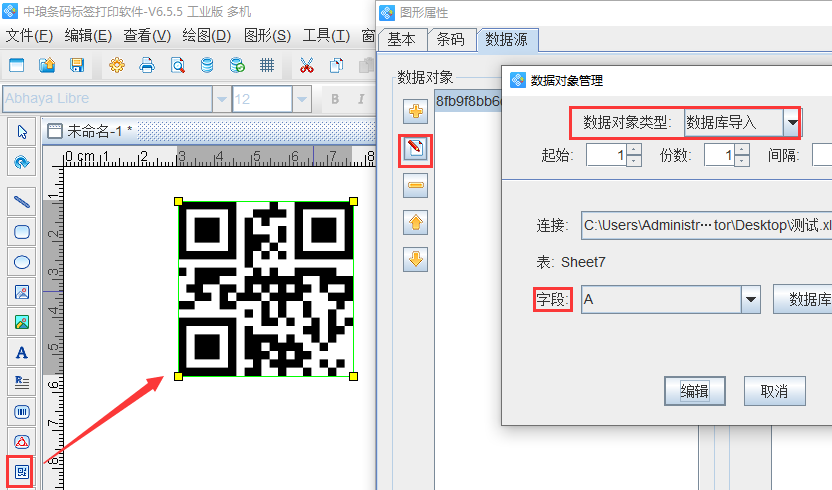Open the 文件(F) menu
Screen dimensions: 832x490
(29, 36)
